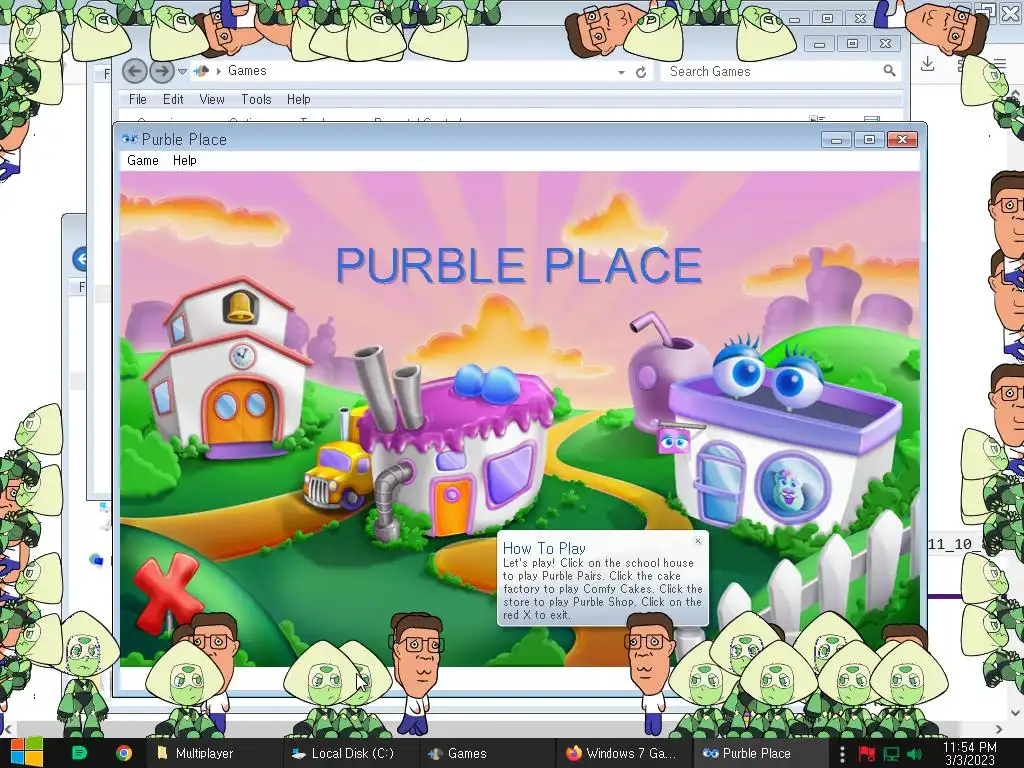Go back in the Games explorer window

pyautogui.click(x=135, y=71)
